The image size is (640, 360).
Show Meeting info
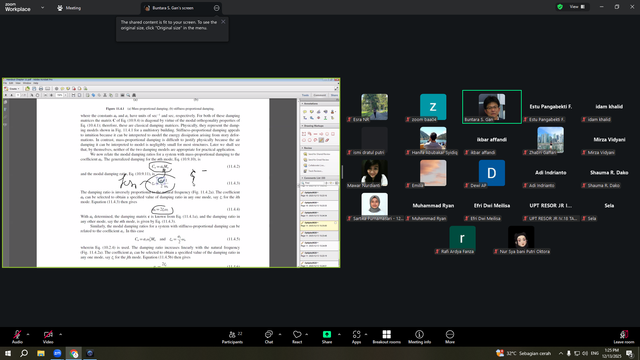point(419,337)
